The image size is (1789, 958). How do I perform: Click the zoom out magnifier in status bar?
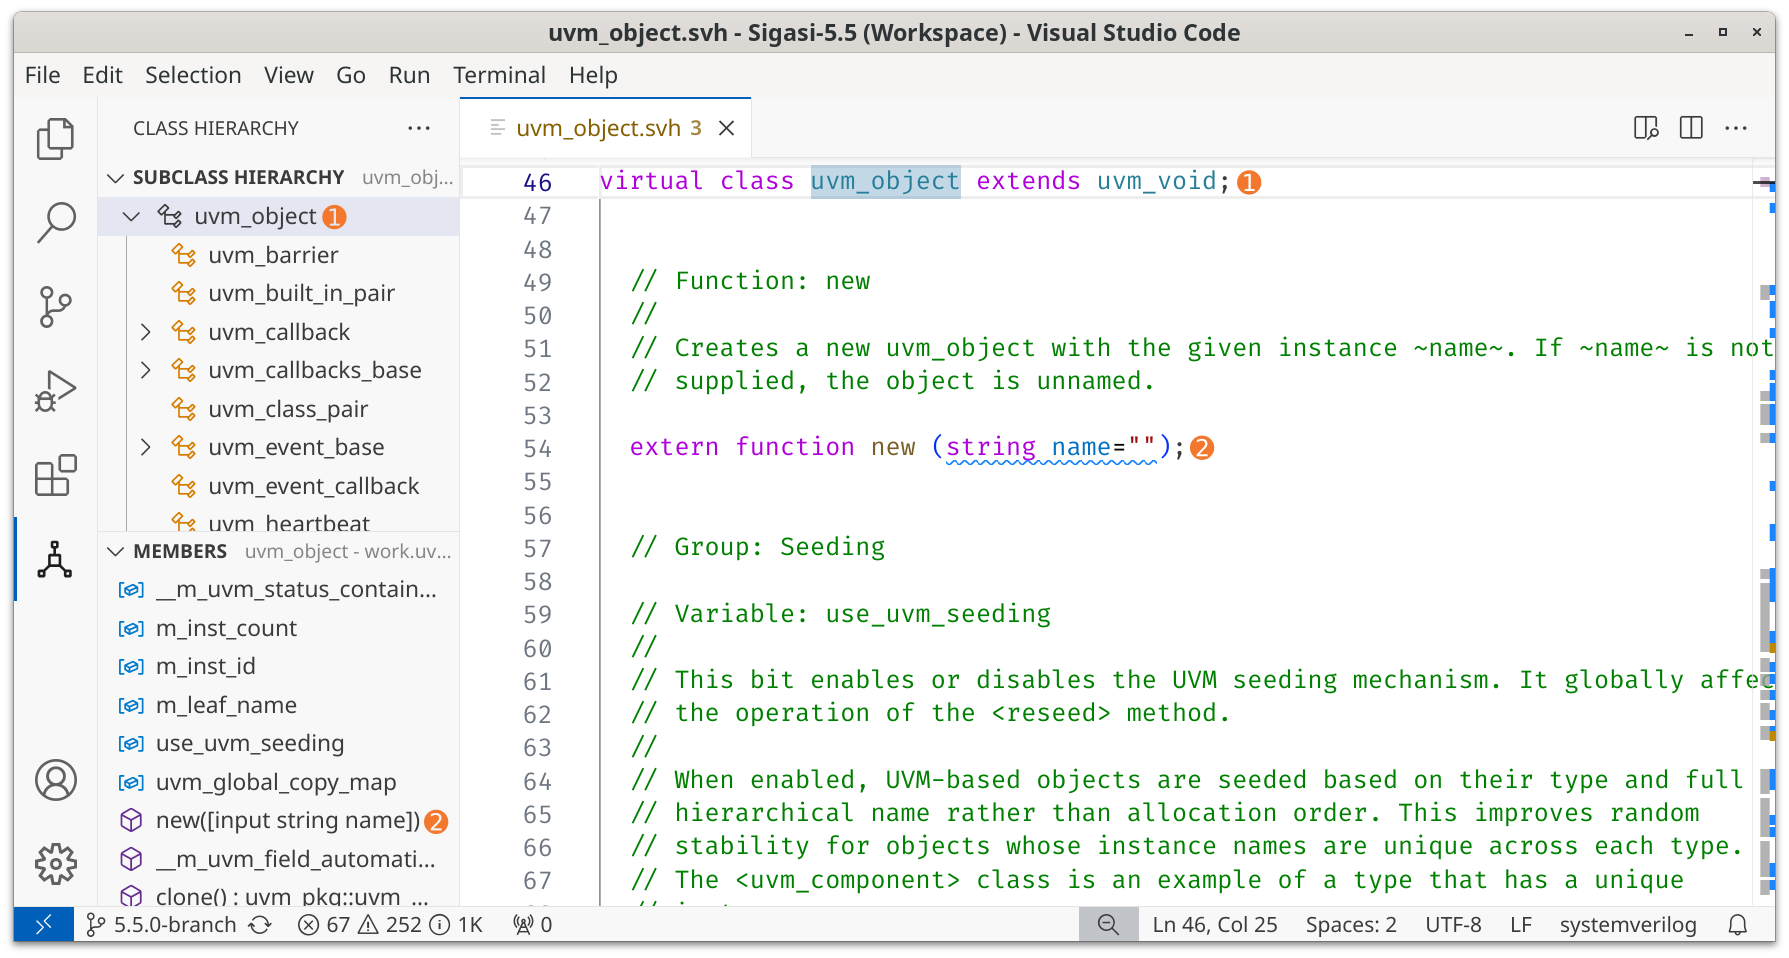[x=1108, y=925]
